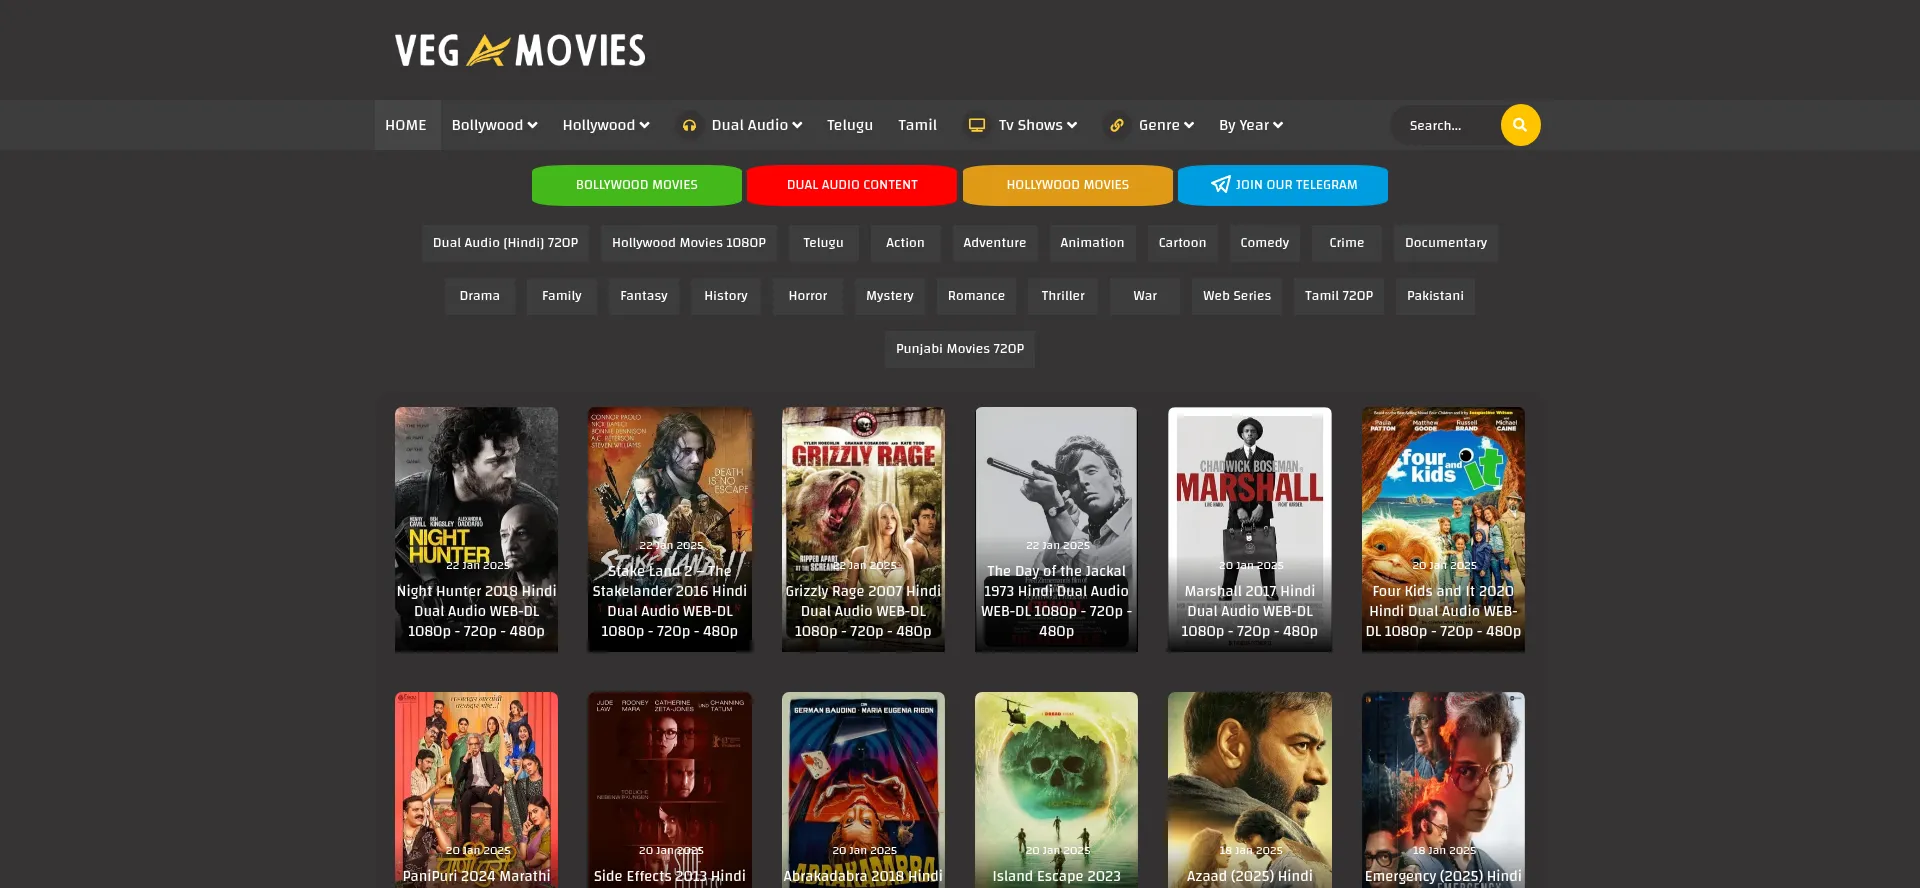This screenshot has height=888, width=1920.
Task: Open the Grizzly Rage 2007 movie poster
Action: 863,529
